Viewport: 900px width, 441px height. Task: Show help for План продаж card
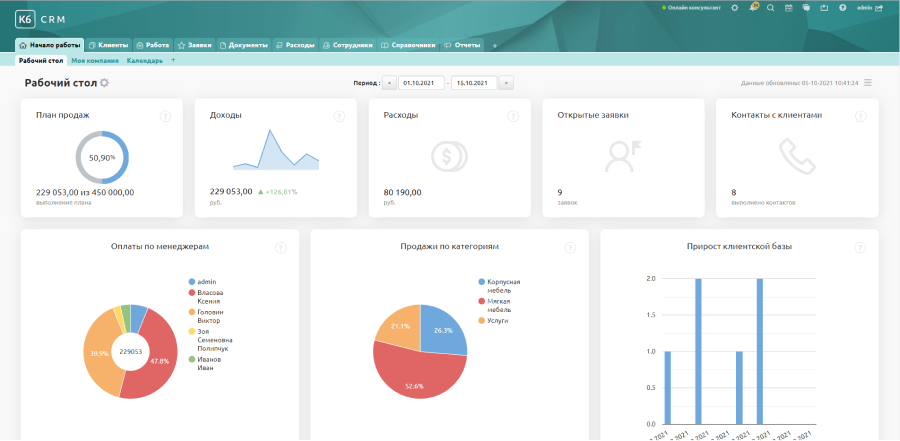pyautogui.click(x=165, y=116)
